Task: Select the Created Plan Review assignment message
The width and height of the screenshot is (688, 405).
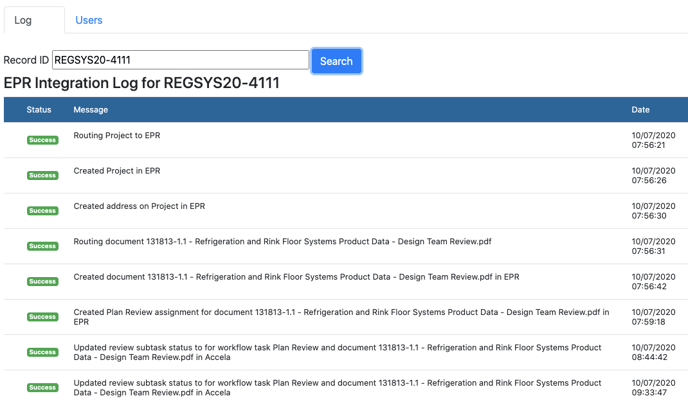Action: tap(340, 317)
